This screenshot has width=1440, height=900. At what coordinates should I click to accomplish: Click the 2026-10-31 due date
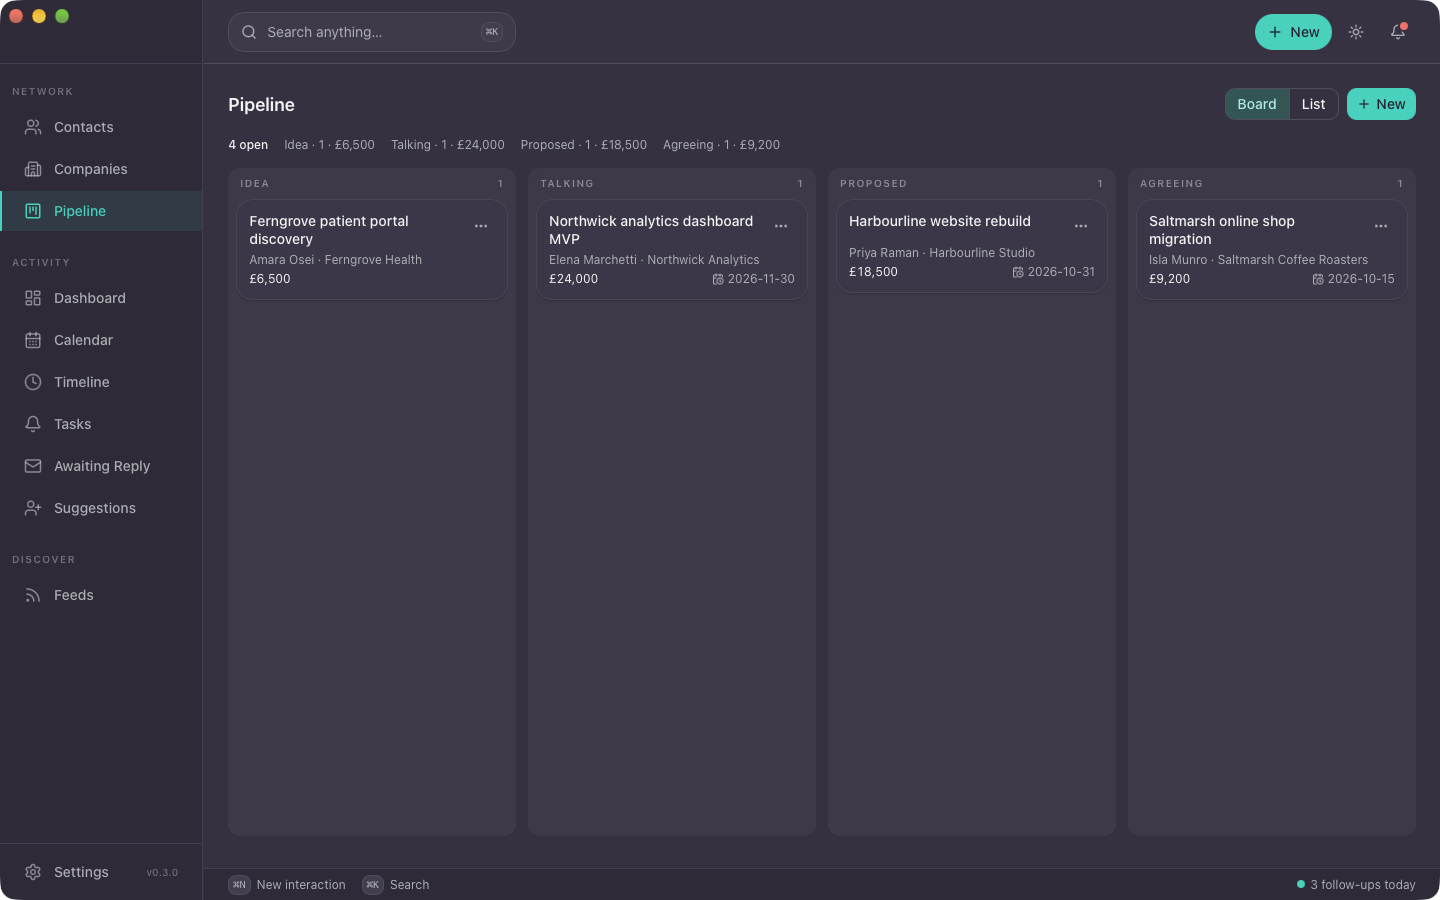tap(1053, 272)
